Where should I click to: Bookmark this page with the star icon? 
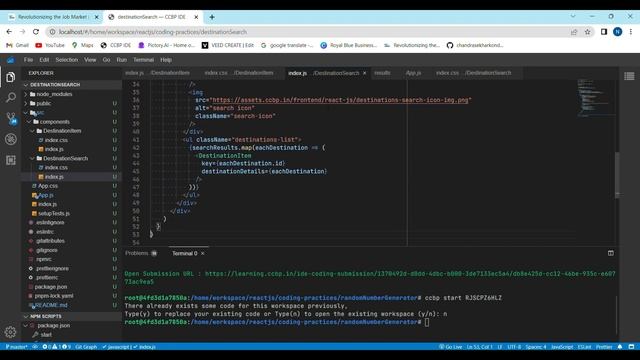pos(587,32)
